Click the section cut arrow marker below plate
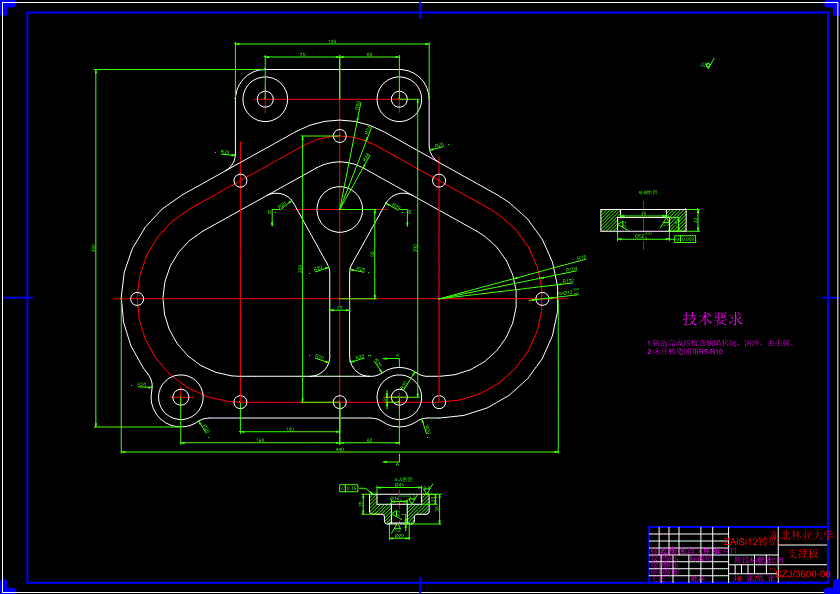This screenshot has height=594, width=840. (x=391, y=459)
